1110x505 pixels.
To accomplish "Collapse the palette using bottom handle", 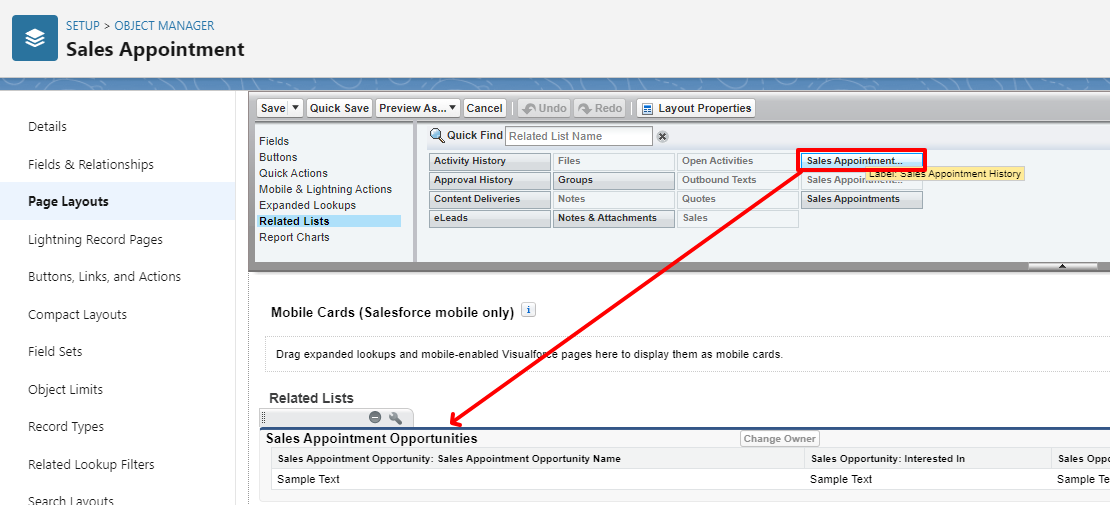I will tap(1061, 266).
